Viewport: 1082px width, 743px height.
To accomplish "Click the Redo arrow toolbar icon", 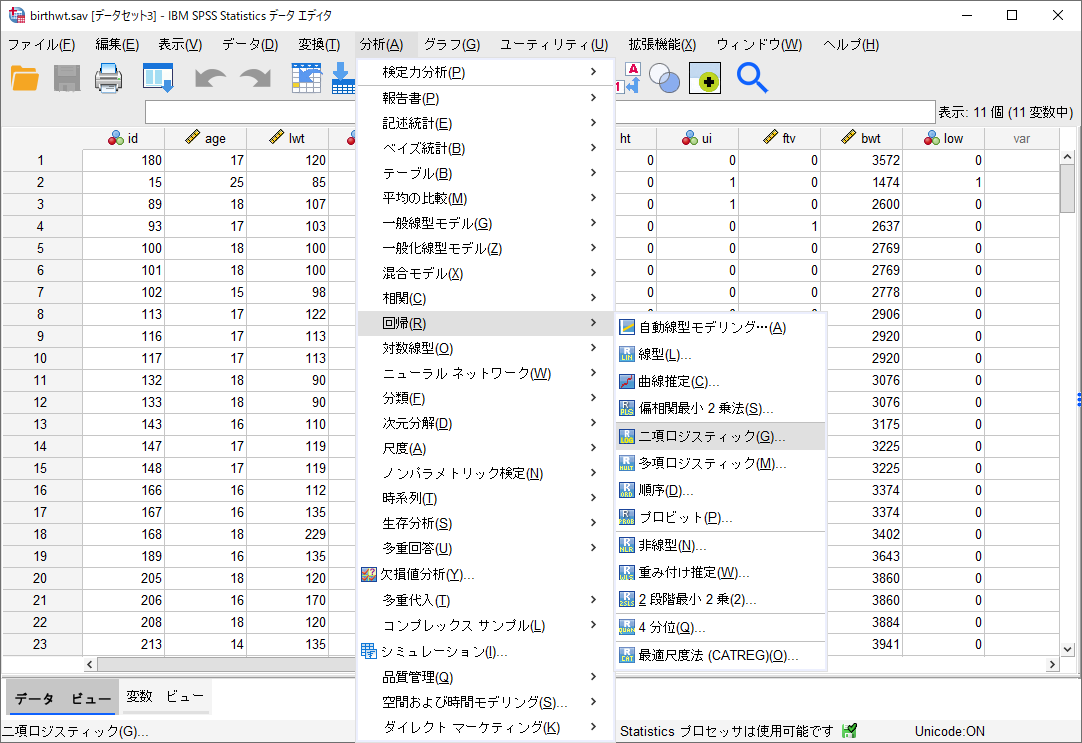I will (255, 78).
